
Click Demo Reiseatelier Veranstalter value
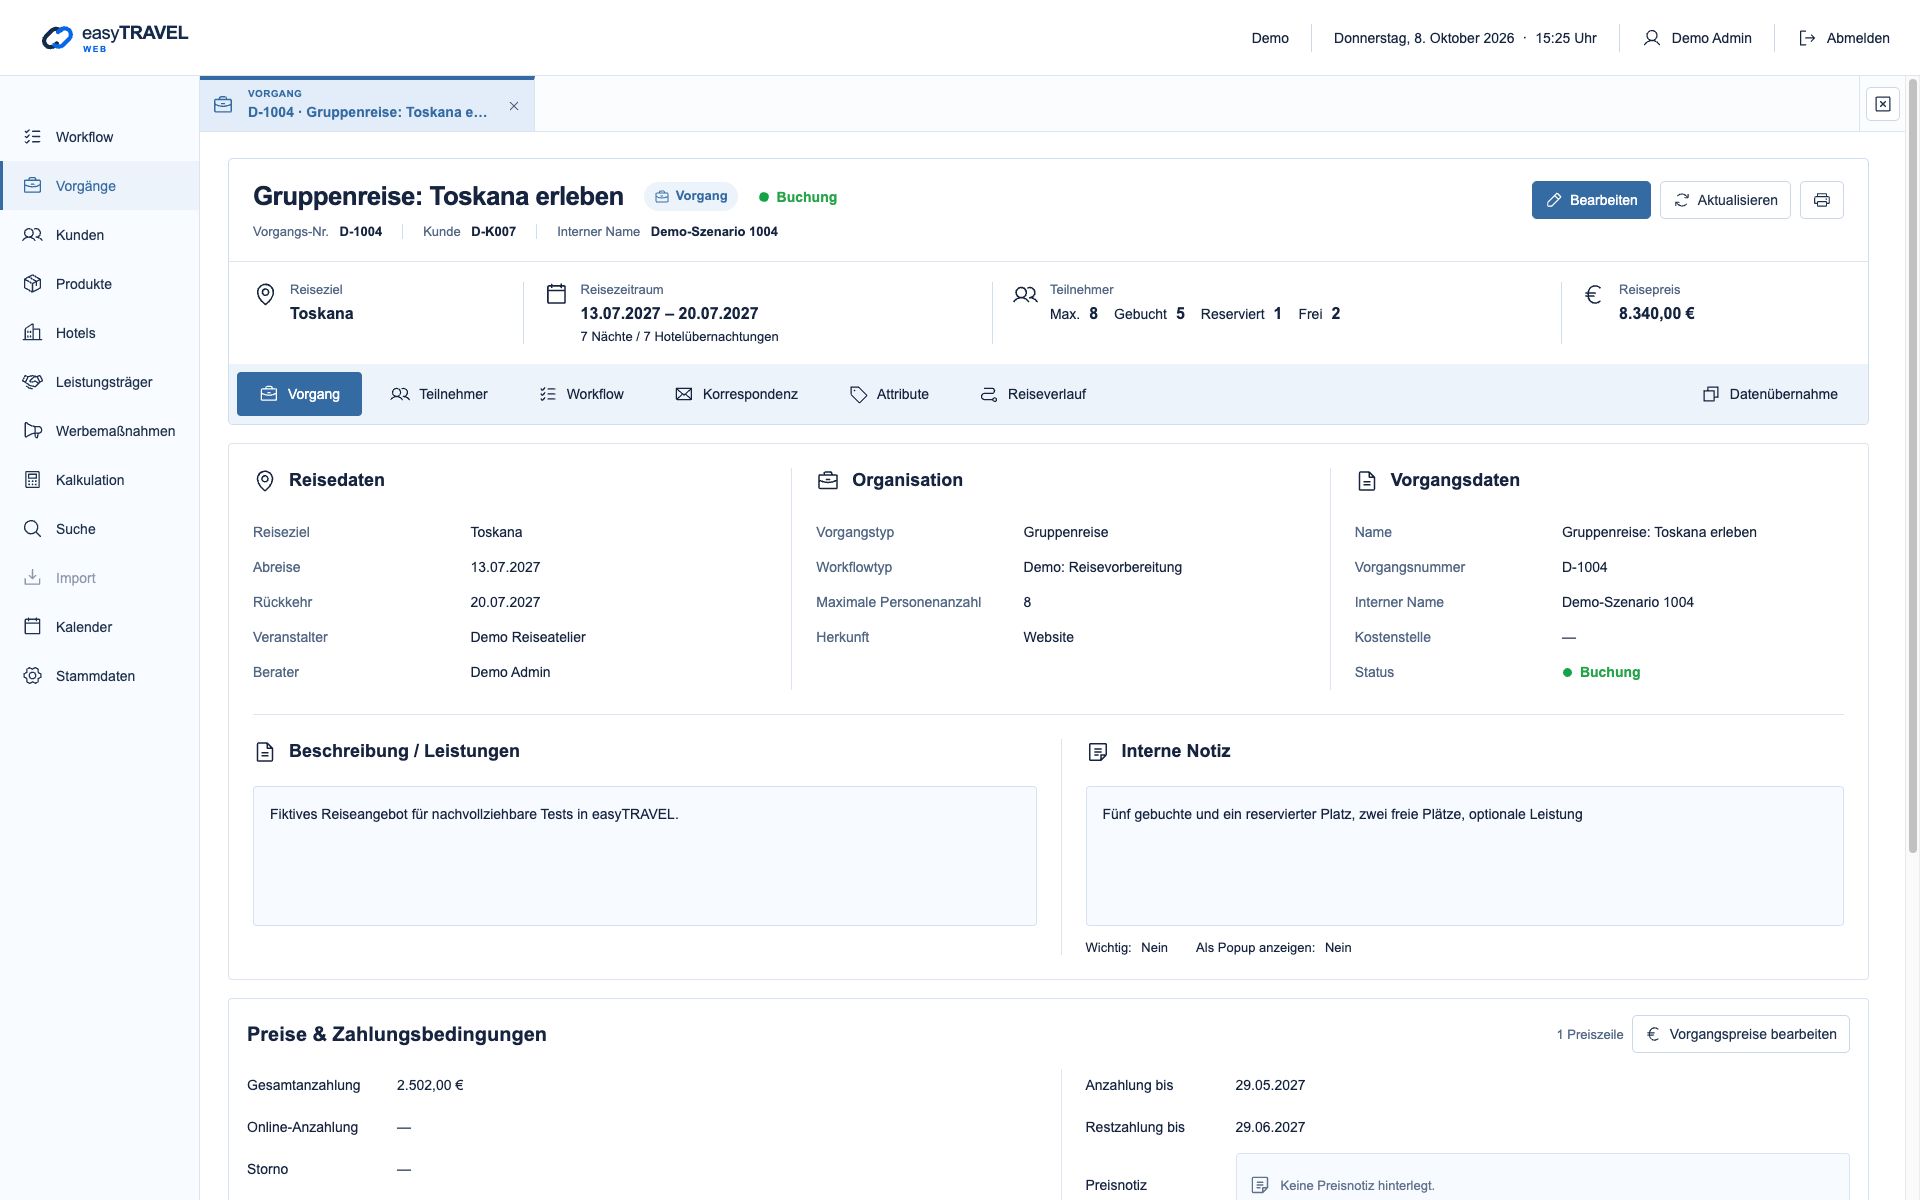coord(528,637)
